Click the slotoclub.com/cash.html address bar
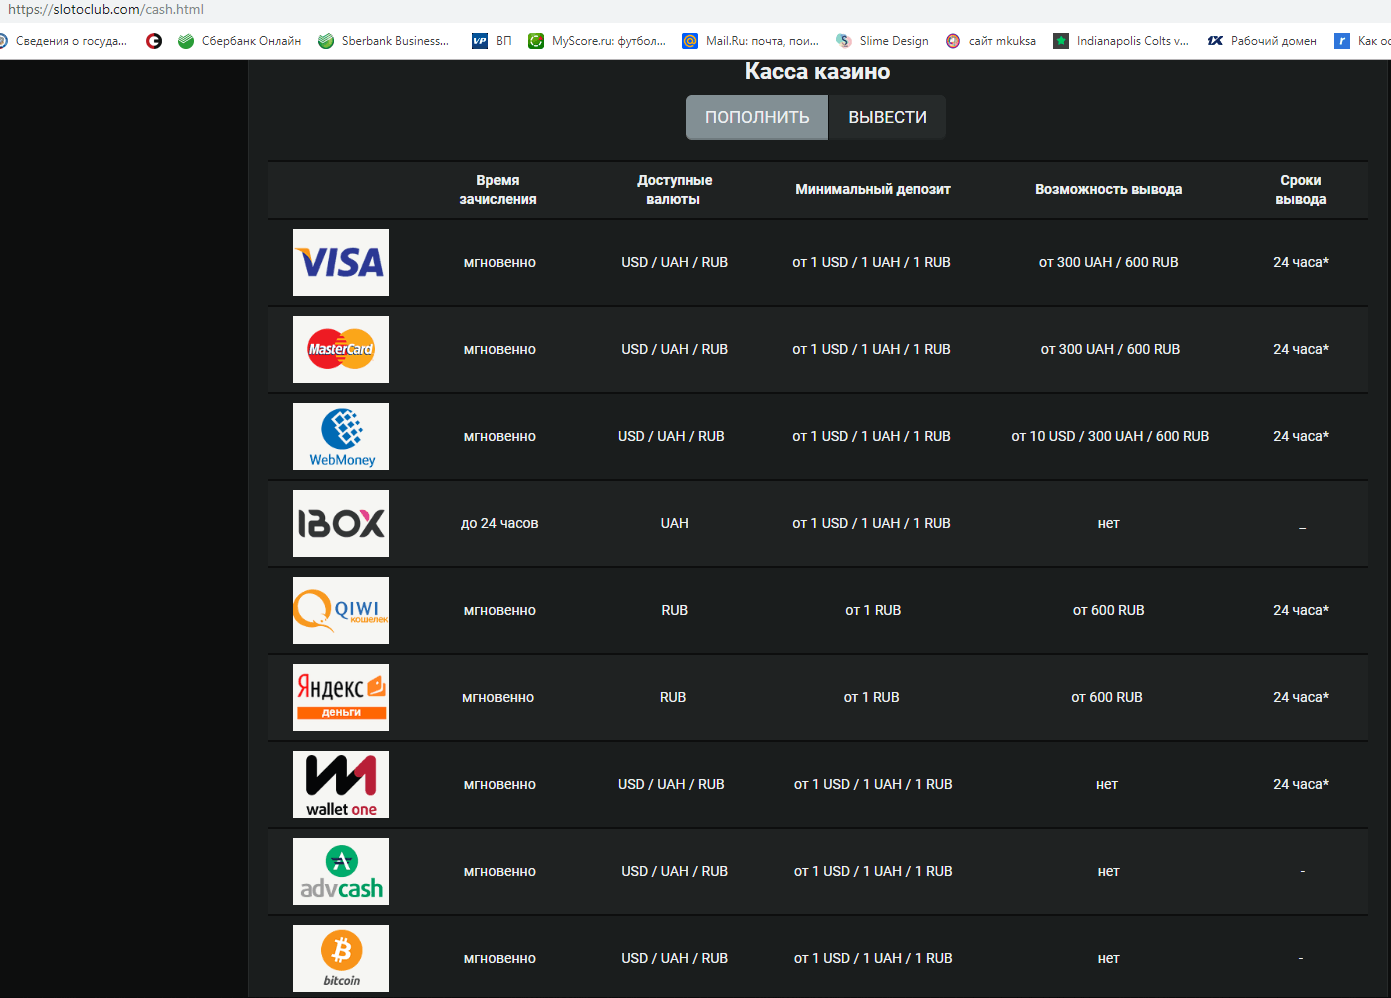1391x998 pixels. (106, 10)
